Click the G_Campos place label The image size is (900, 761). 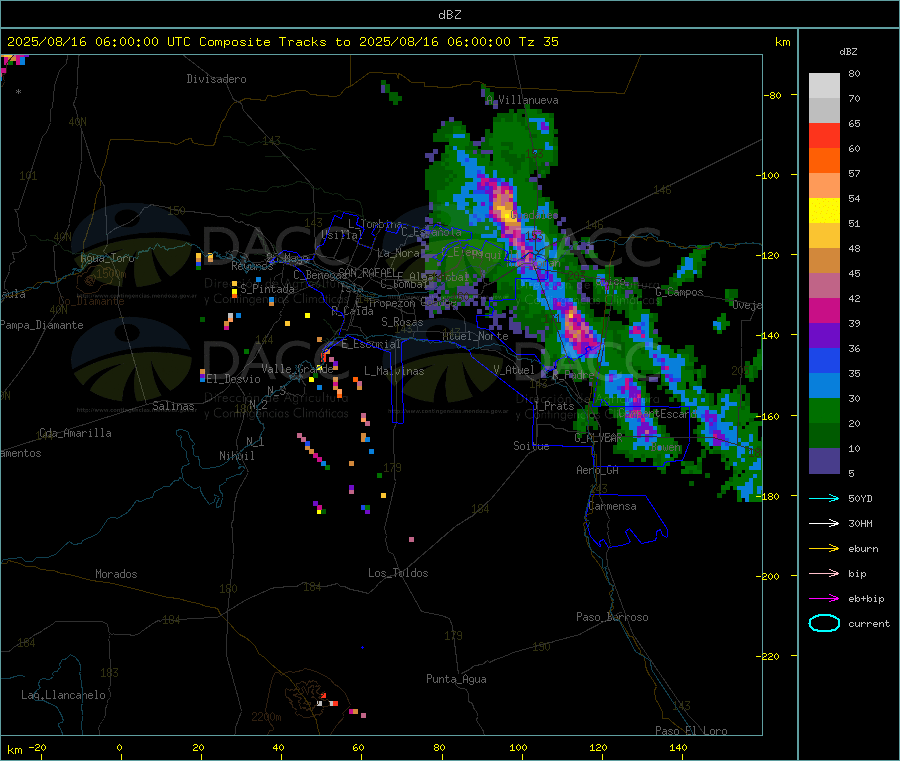click(x=680, y=292)
